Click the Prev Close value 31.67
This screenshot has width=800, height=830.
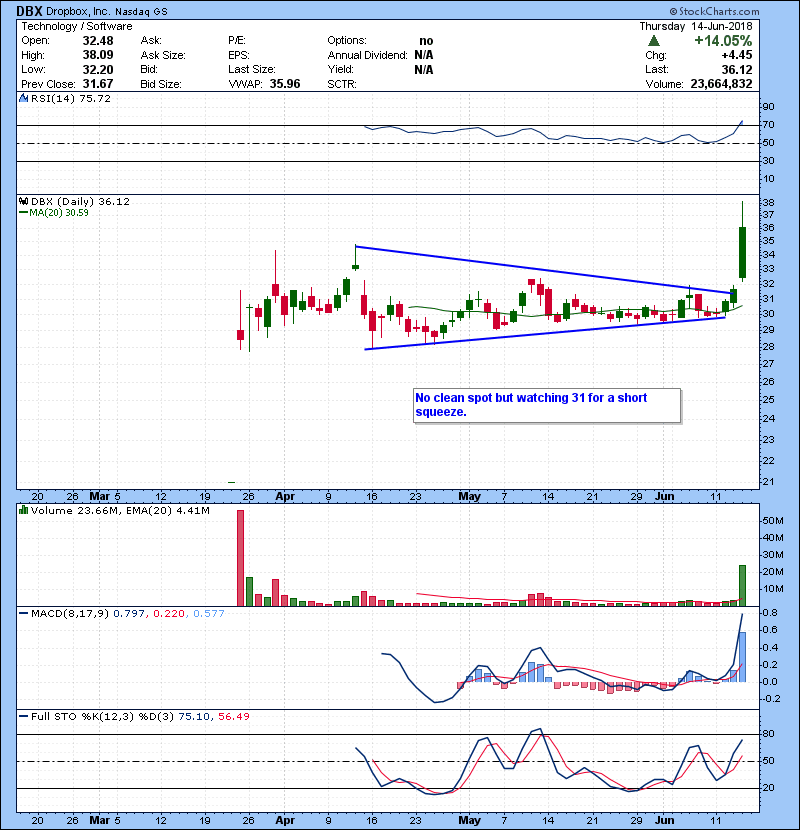(98, 84)
